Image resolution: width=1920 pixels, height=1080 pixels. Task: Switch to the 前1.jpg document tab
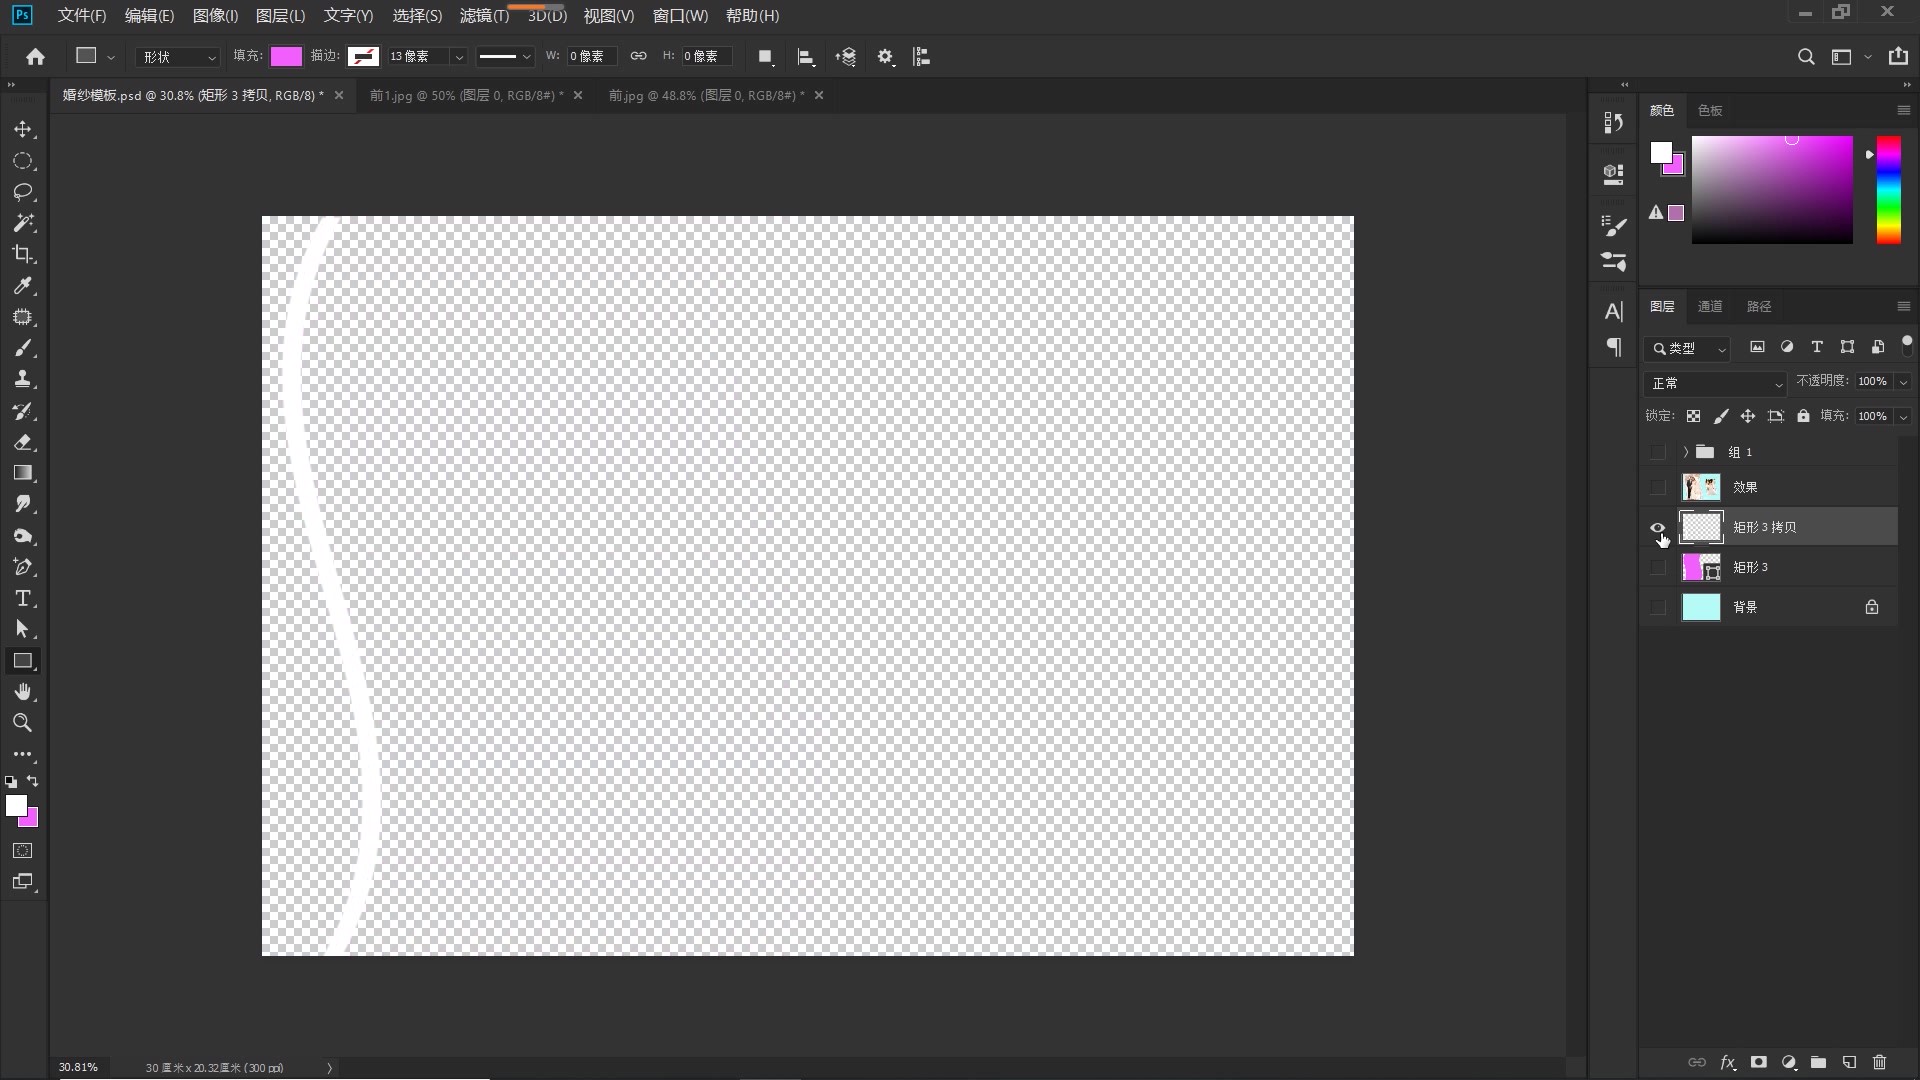click(x=465, y=95)
